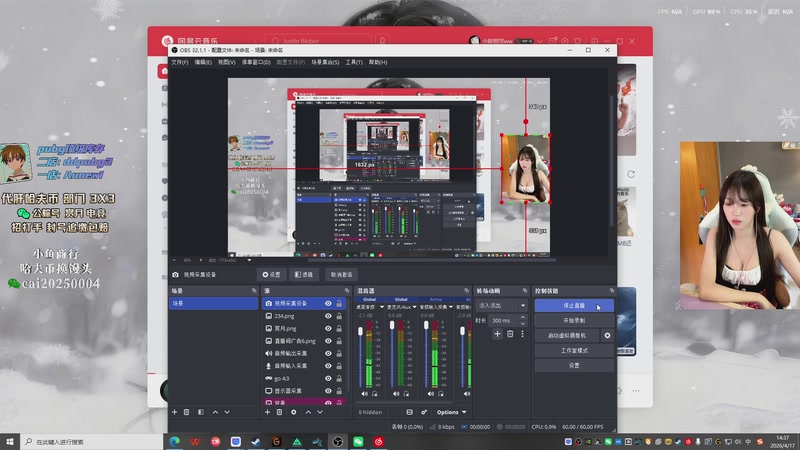
Task: Toggle visibility of display capture source
Action: coord(328,391)
